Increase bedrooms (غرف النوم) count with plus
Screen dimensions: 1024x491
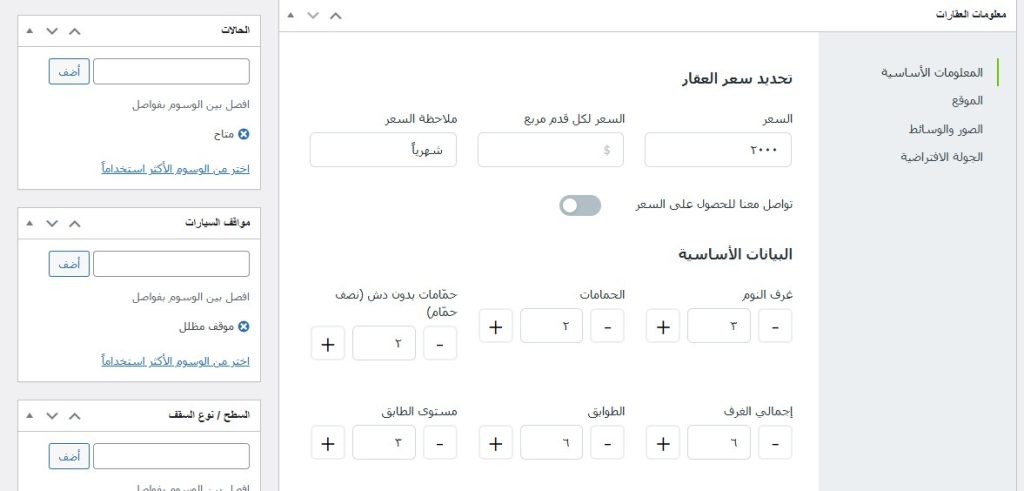tap(663, 326)
